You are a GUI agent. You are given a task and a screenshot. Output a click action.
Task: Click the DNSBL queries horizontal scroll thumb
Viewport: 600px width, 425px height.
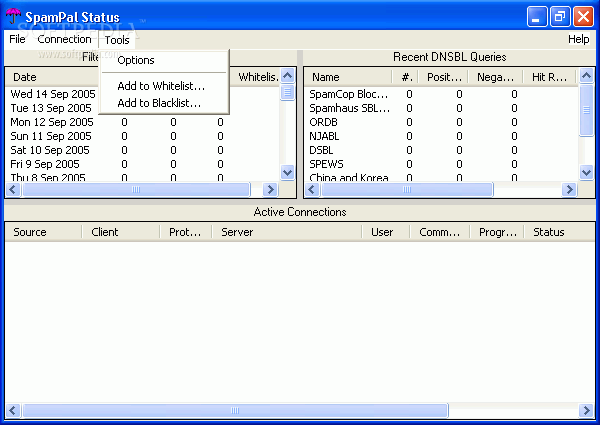[x=407, y=189]
